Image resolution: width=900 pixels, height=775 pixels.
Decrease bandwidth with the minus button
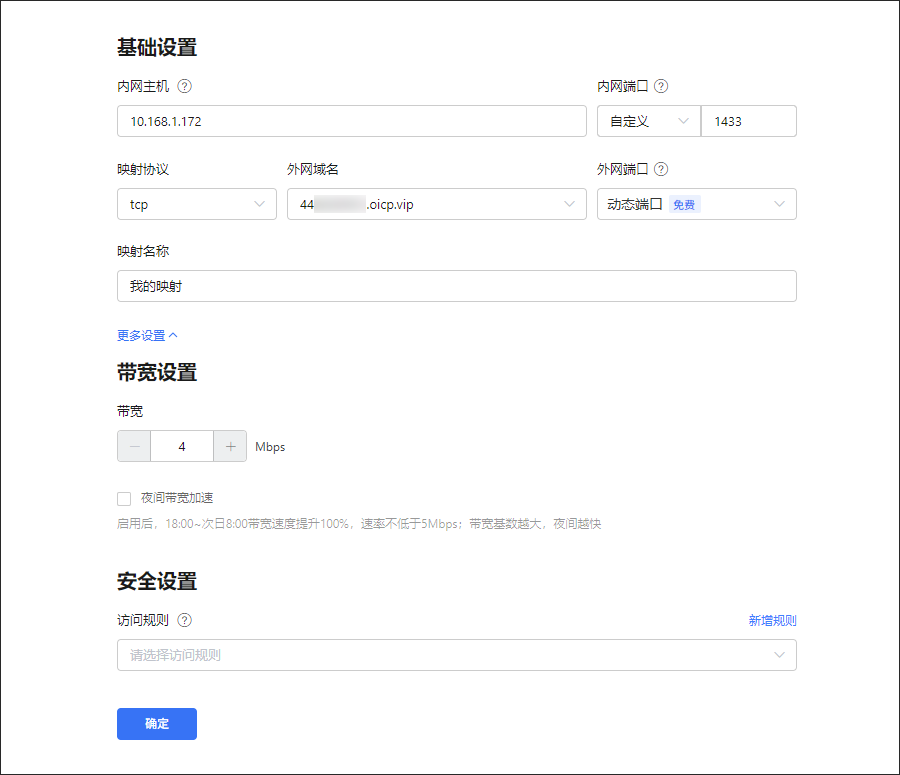[x=134, y=447]
